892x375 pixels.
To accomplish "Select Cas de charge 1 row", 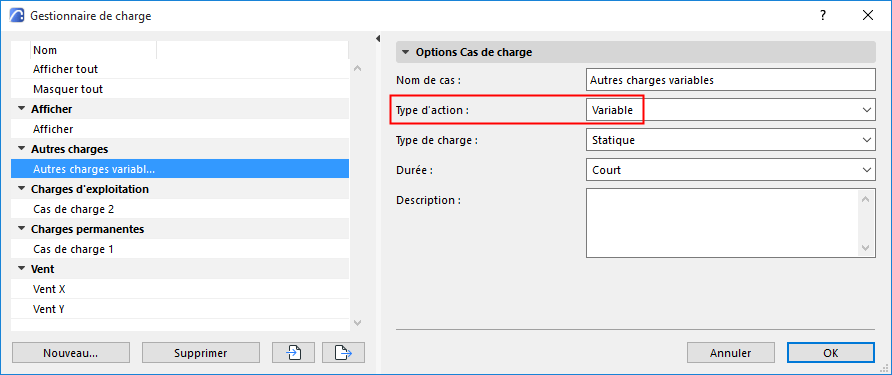I will (x=180, y=249).
